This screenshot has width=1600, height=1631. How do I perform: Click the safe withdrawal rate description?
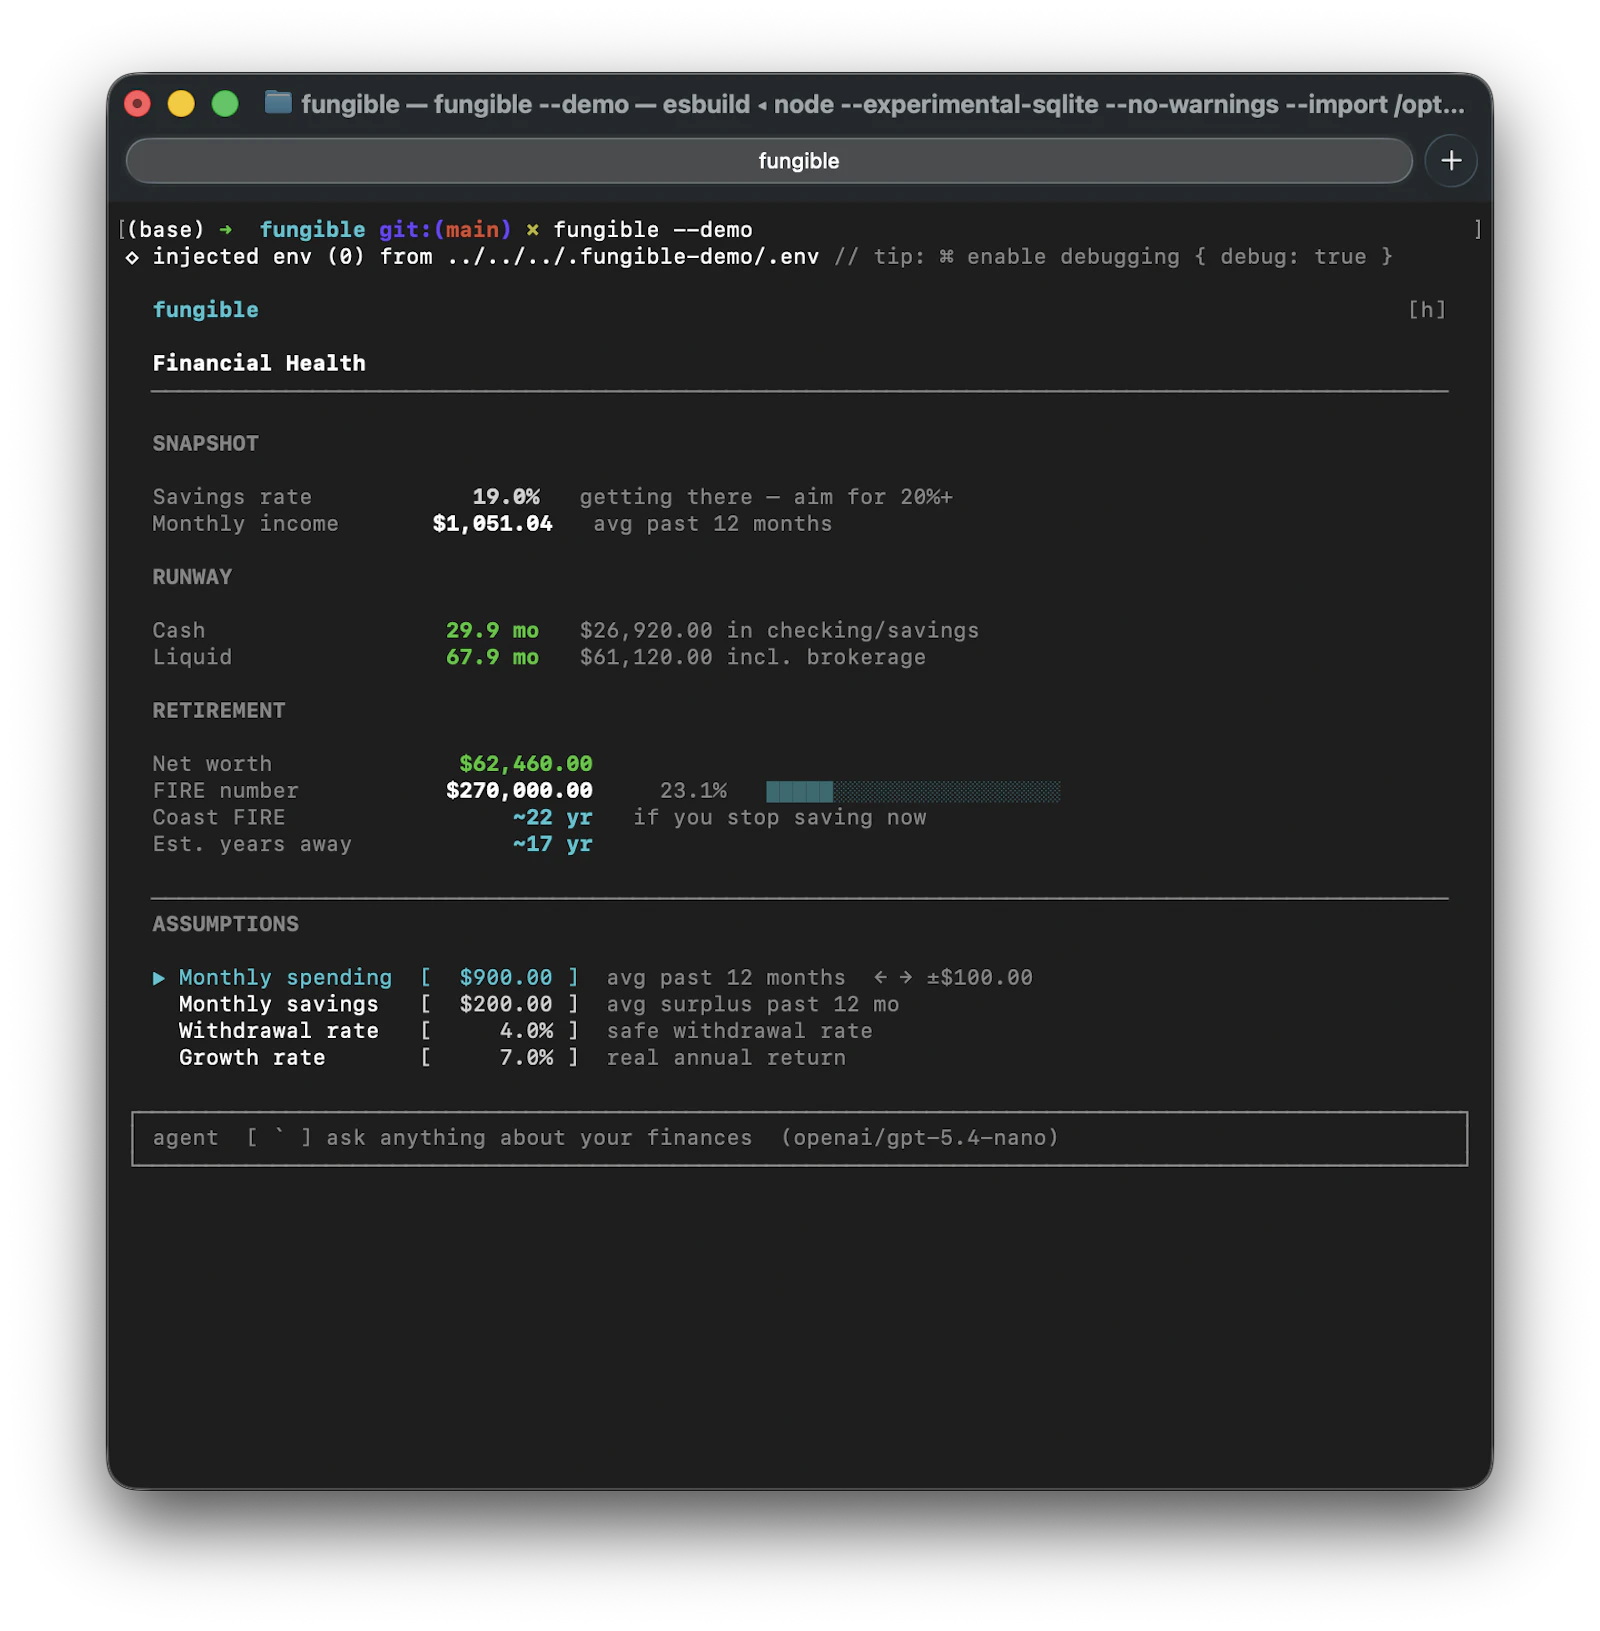click(739, 1031)
